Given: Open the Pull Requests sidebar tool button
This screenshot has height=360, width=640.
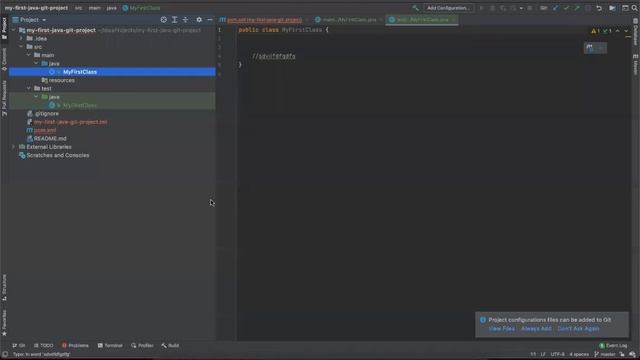Looking at the screenshot, I should point(4,98).
